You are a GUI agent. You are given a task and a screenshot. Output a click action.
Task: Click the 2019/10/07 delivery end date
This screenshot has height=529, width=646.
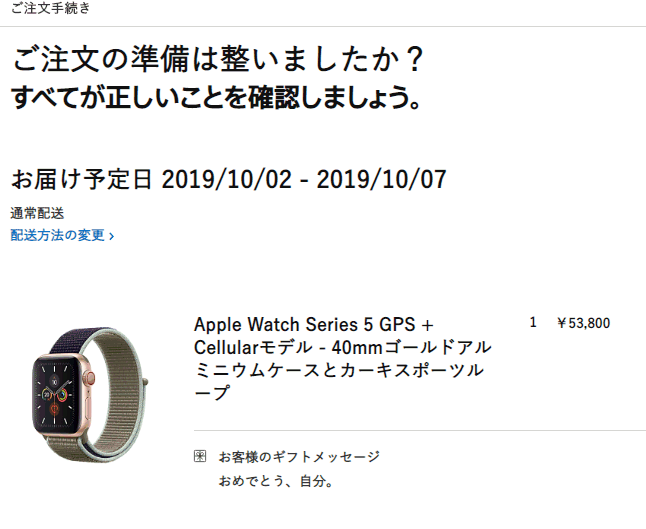tap(382, 180)
